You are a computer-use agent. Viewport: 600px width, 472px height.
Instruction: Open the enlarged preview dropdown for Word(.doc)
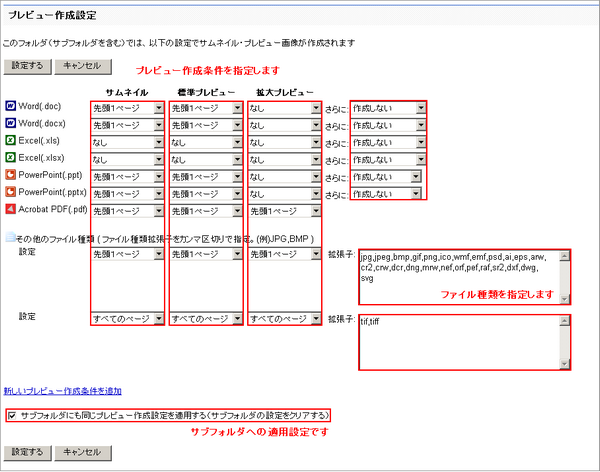point(284,108)
